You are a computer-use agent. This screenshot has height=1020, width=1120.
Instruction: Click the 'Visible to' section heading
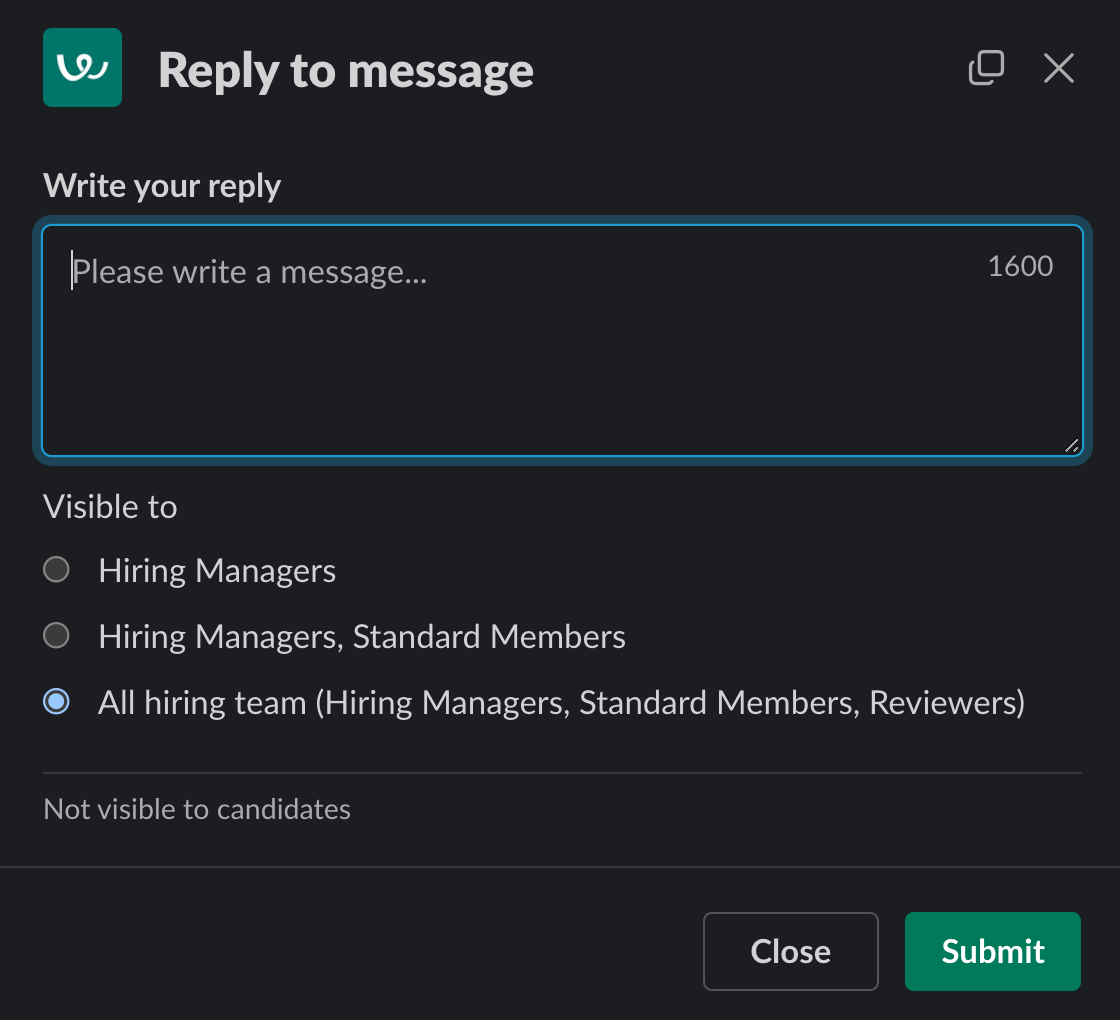(x=110, y=506)
